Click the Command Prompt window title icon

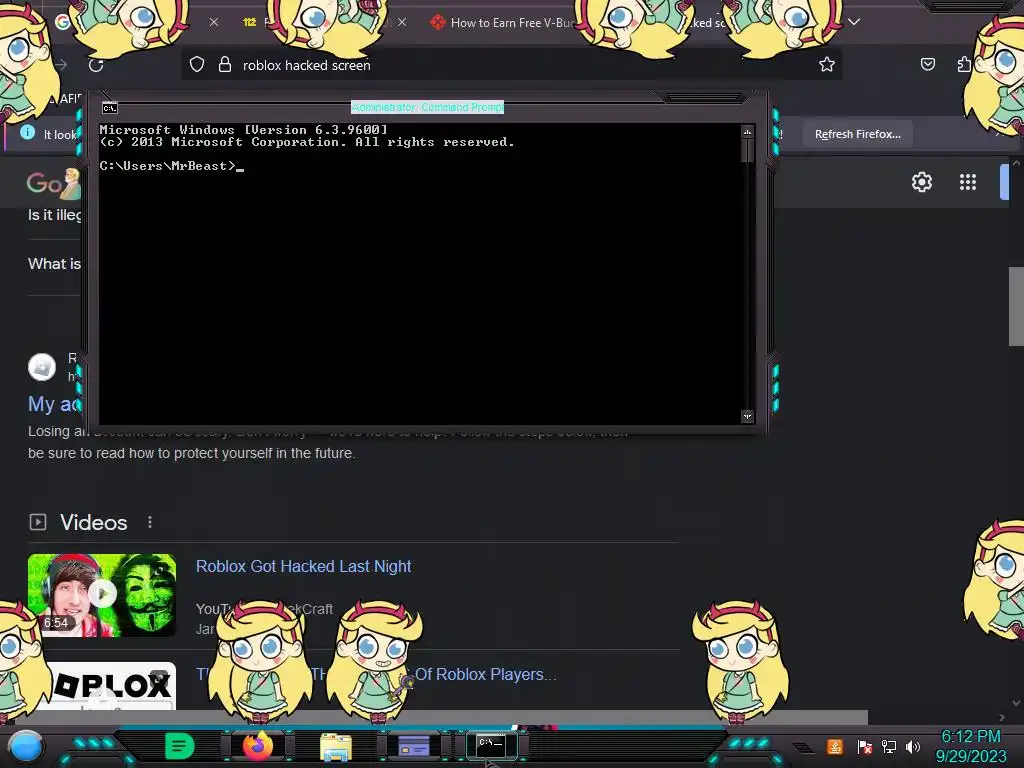click(x=110, y=108)
